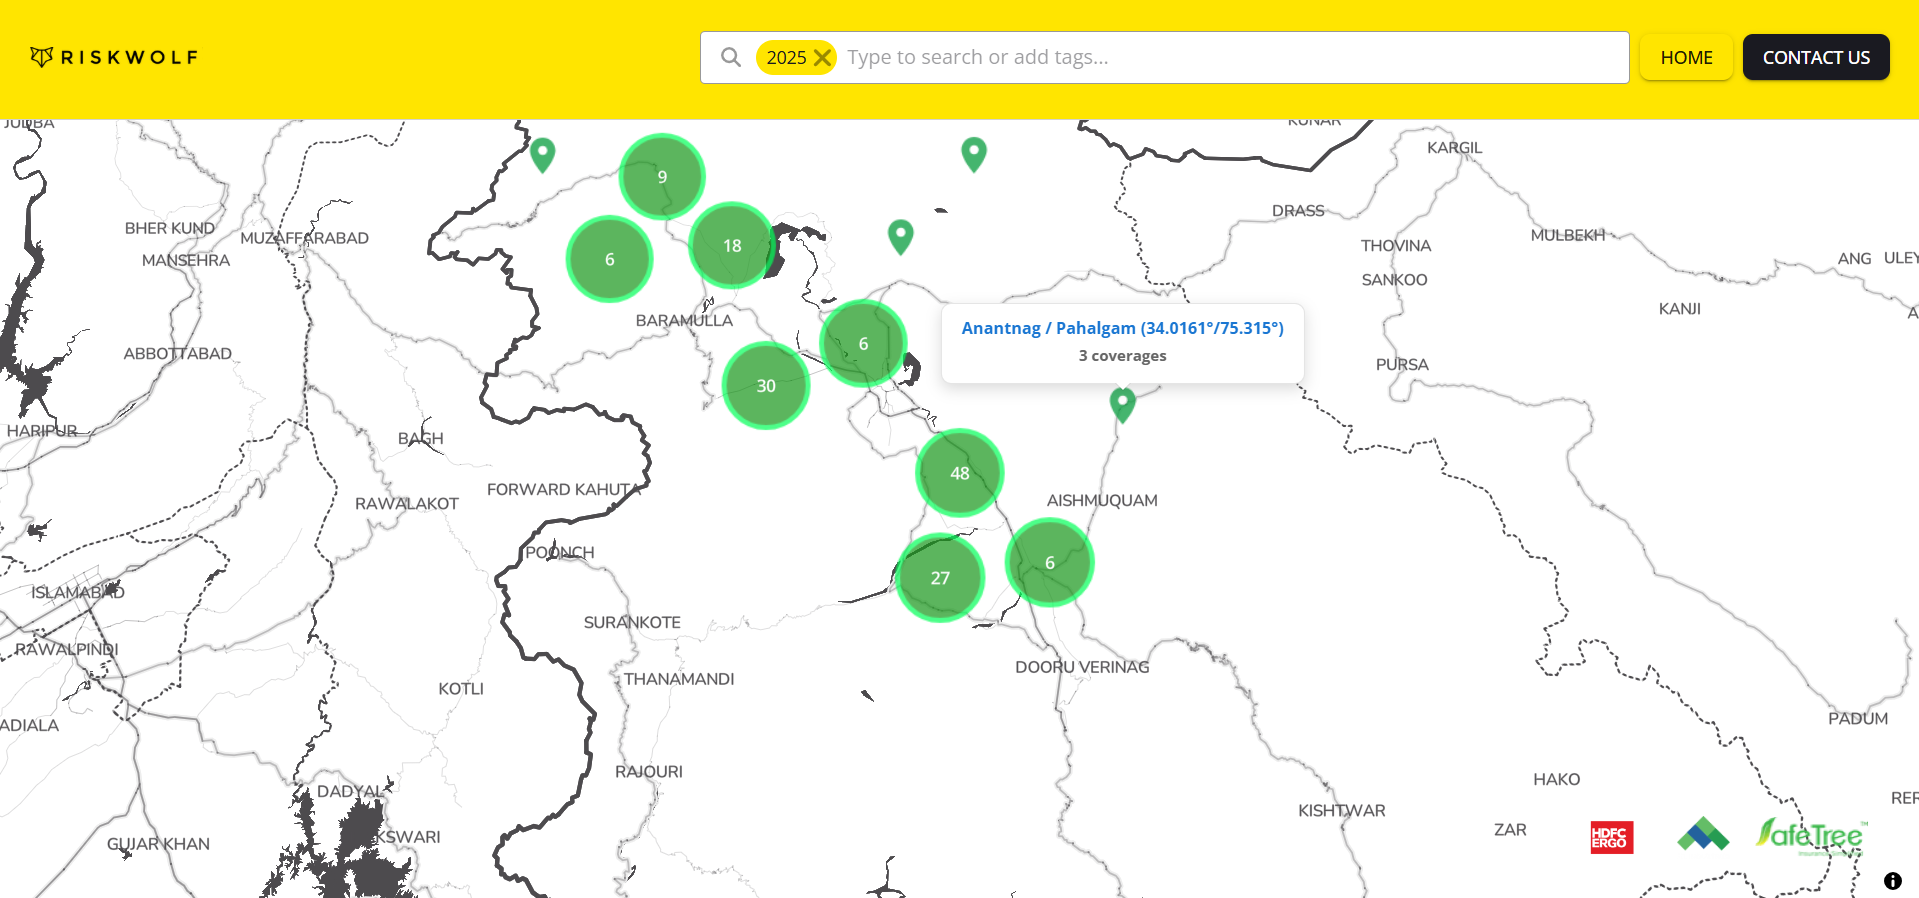This screenshot has width=1919, height=898.
Task: Open the cluster marker labeled 9
Action: click(662, 177)
